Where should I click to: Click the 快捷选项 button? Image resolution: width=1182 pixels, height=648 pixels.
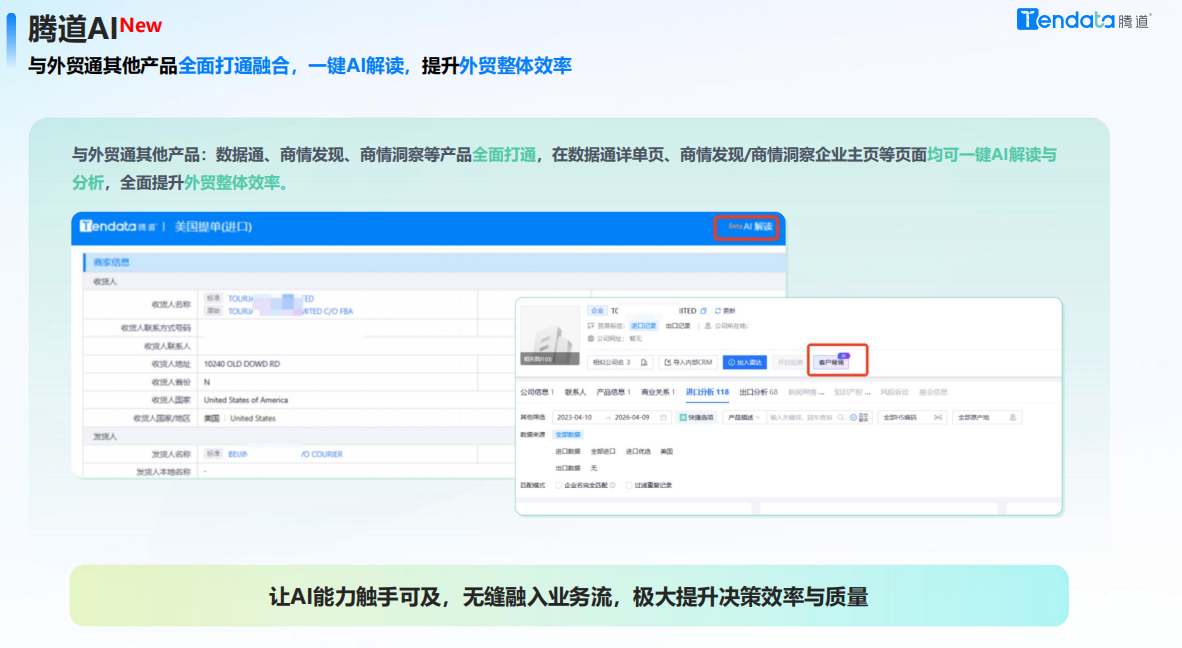697,417
